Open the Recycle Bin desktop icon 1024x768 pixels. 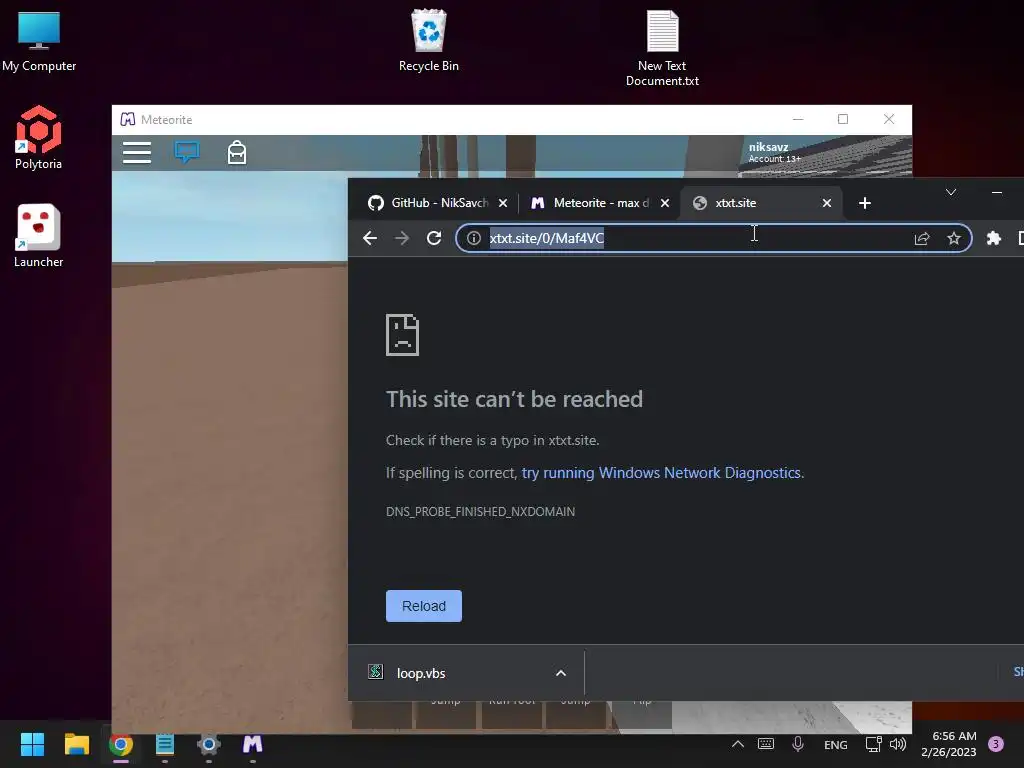coord(428,40)
